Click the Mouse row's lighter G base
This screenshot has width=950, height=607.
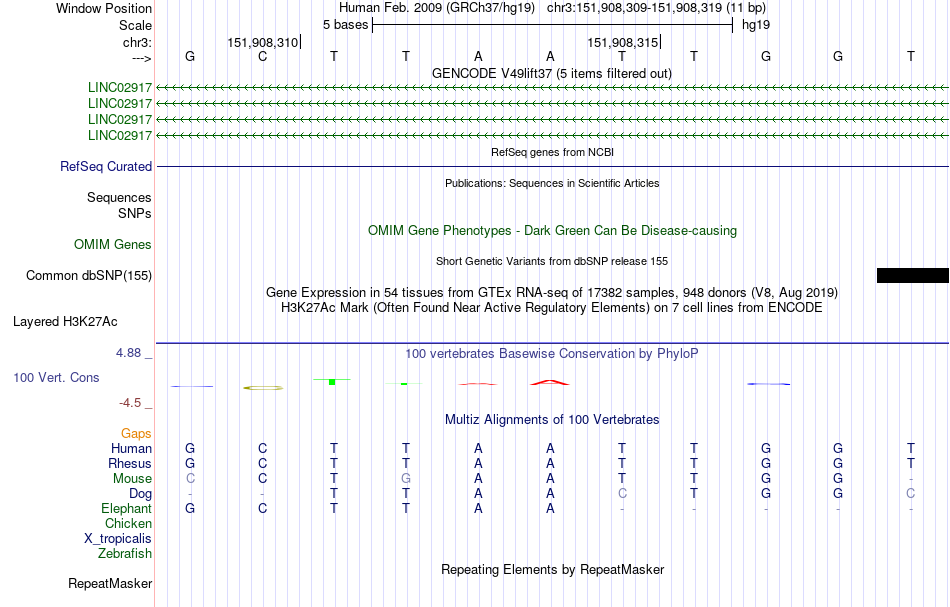click(406, 479)
